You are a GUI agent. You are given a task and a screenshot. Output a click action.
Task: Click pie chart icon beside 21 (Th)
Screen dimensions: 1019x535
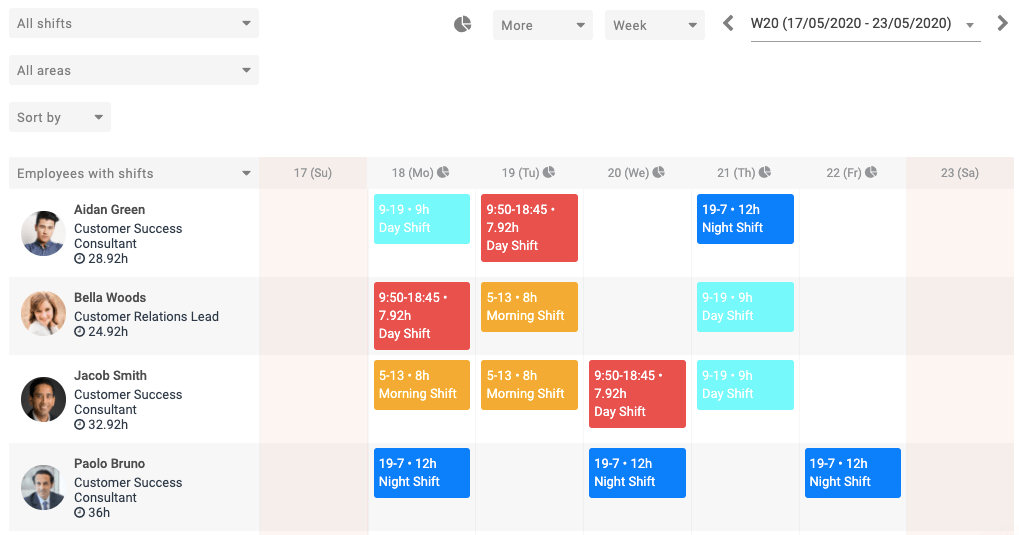click(765, 172)
